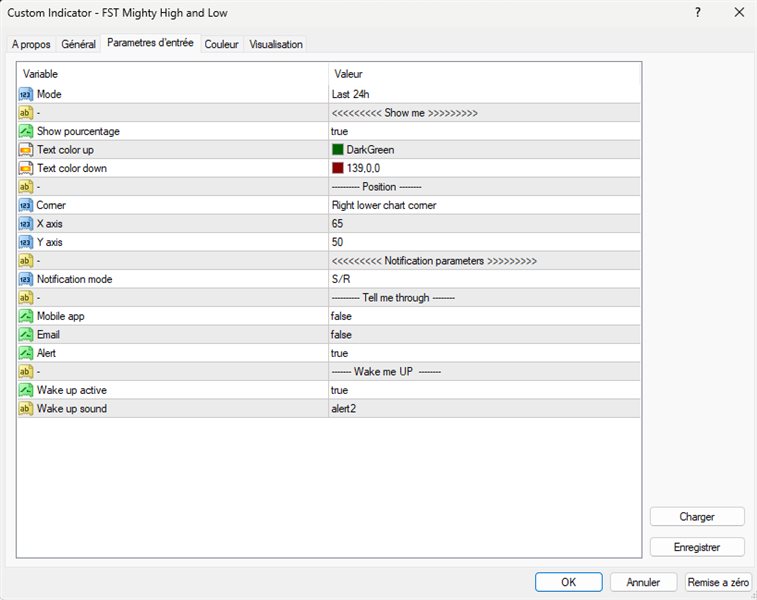Viewport: 757px width, 600px height.
Task: Click the string icon beside Wake up sound
Action: (26, 409)
